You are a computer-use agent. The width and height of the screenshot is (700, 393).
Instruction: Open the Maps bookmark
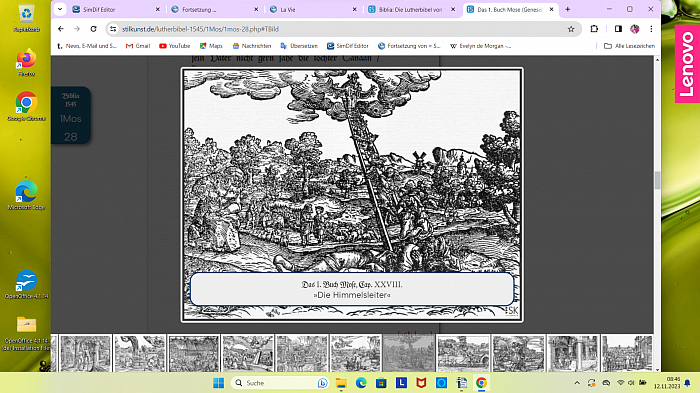click(211, 46)
